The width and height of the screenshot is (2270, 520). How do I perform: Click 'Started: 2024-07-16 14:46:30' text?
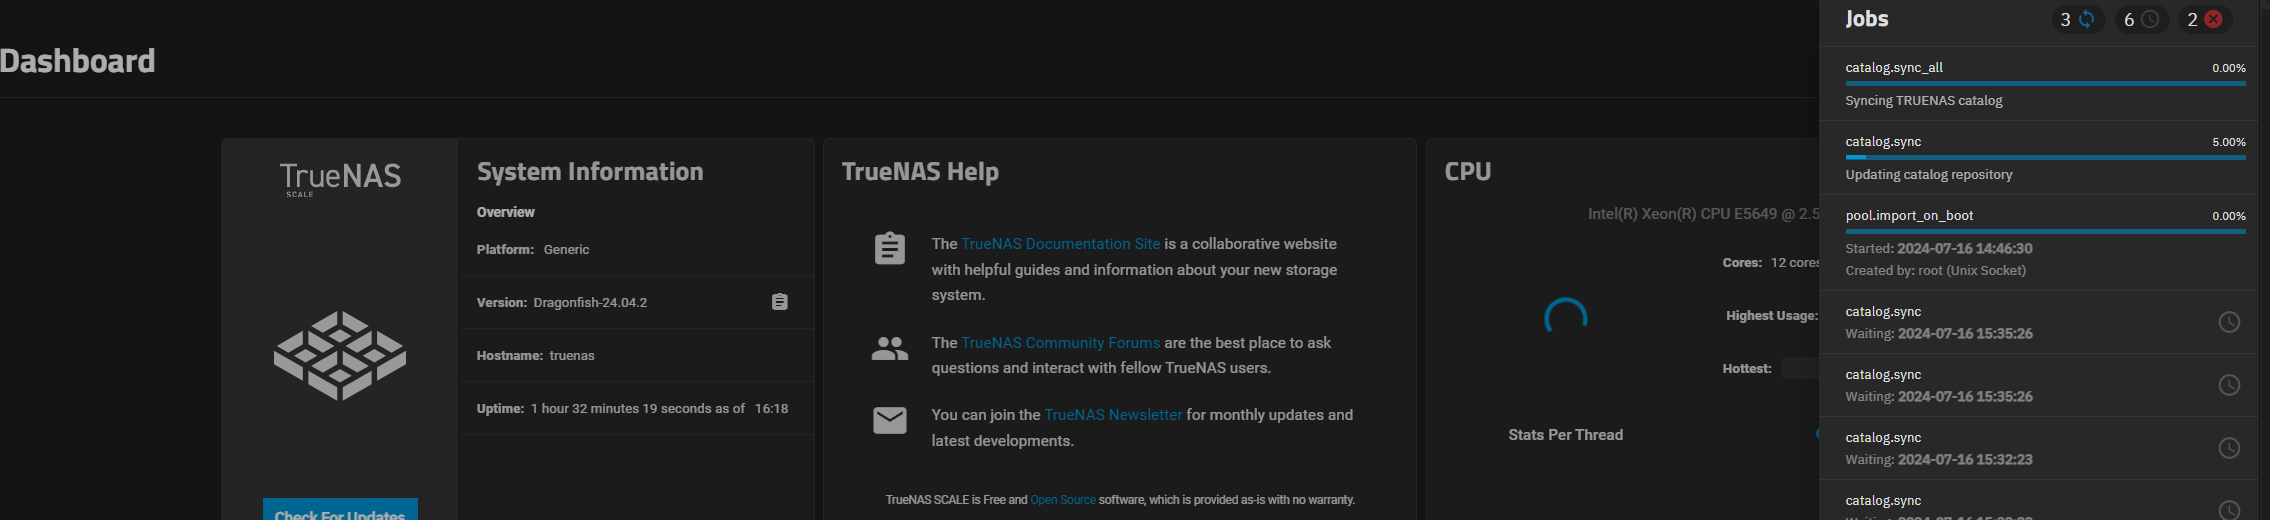tap(1938, 249)
